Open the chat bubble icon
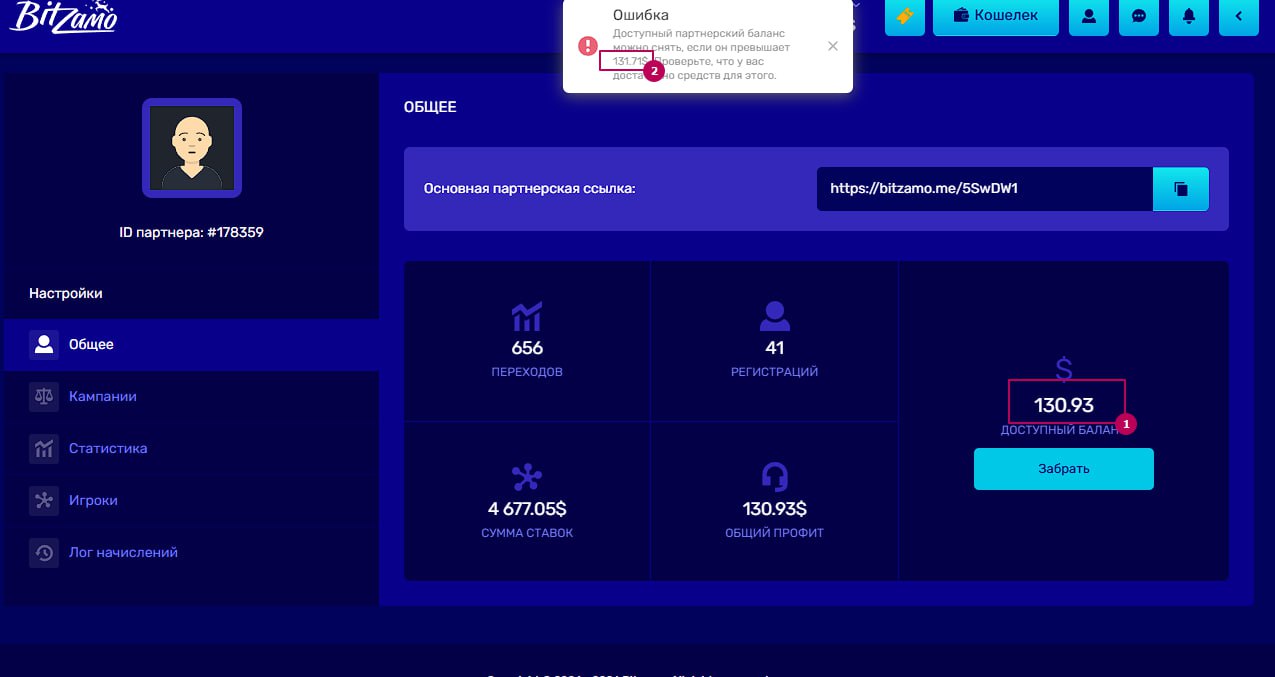 (1139, 16)
